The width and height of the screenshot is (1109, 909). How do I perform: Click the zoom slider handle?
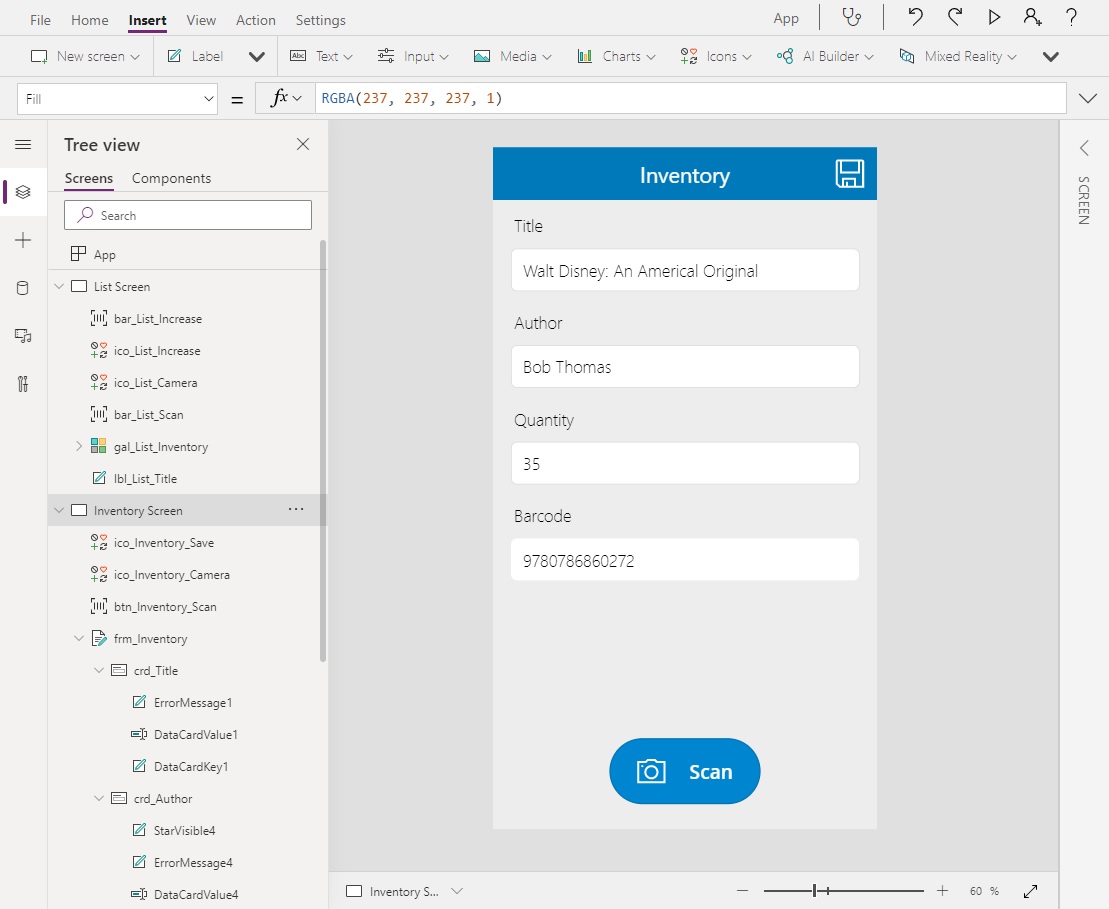(x=815, y=891)
